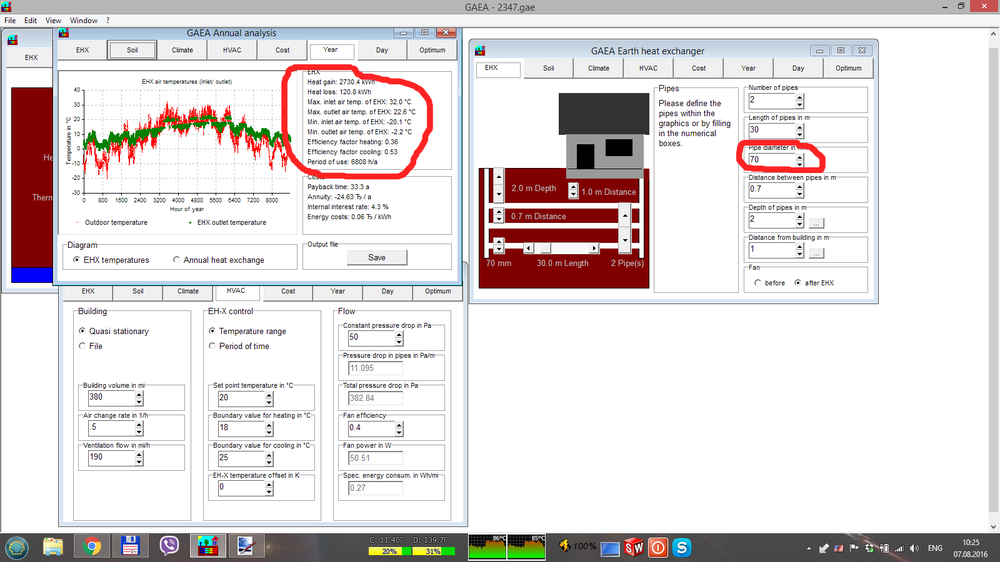This screenshot has height=562, width=1000.
Task: Click the floppy disk save-manager taskbar icon
Action: (x=129, y=547)
